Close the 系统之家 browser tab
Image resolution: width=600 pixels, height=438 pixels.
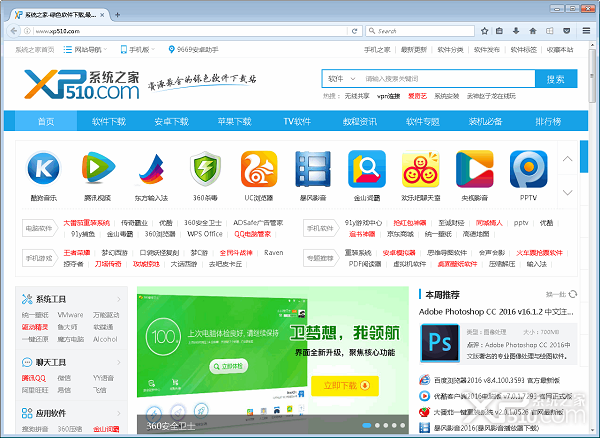(x=102, y=15)
